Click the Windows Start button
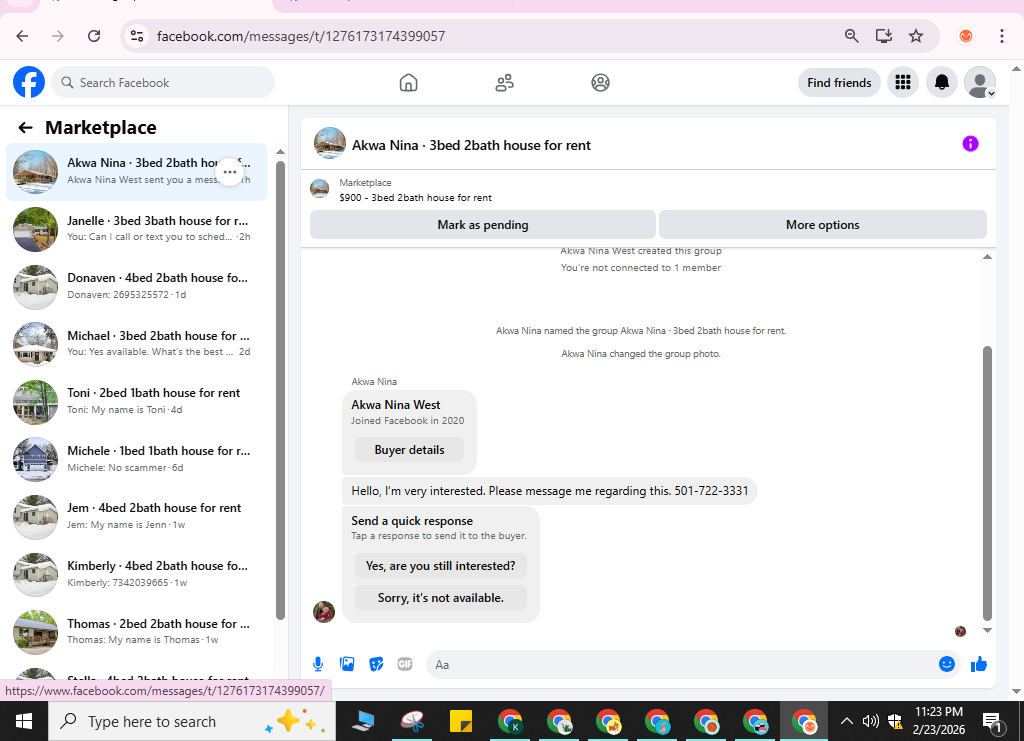 [x=24, y=721]
